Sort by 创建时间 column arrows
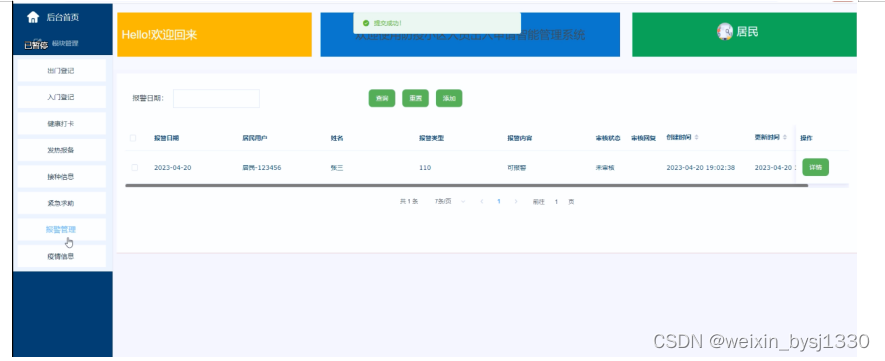885x361 pixels. 696,138
